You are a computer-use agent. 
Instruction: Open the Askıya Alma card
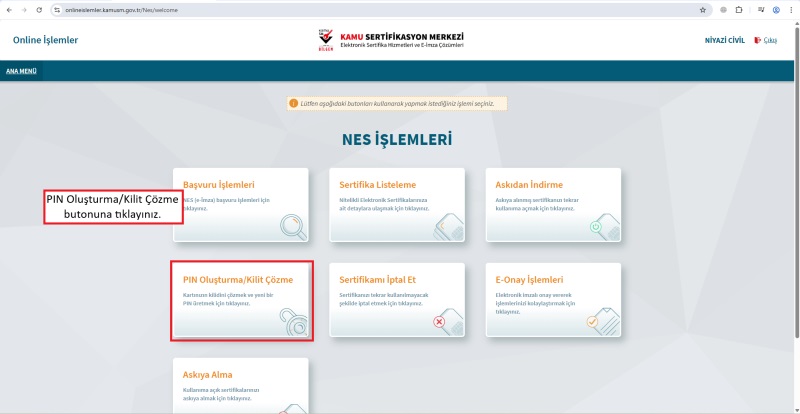[x=240, y=385]
